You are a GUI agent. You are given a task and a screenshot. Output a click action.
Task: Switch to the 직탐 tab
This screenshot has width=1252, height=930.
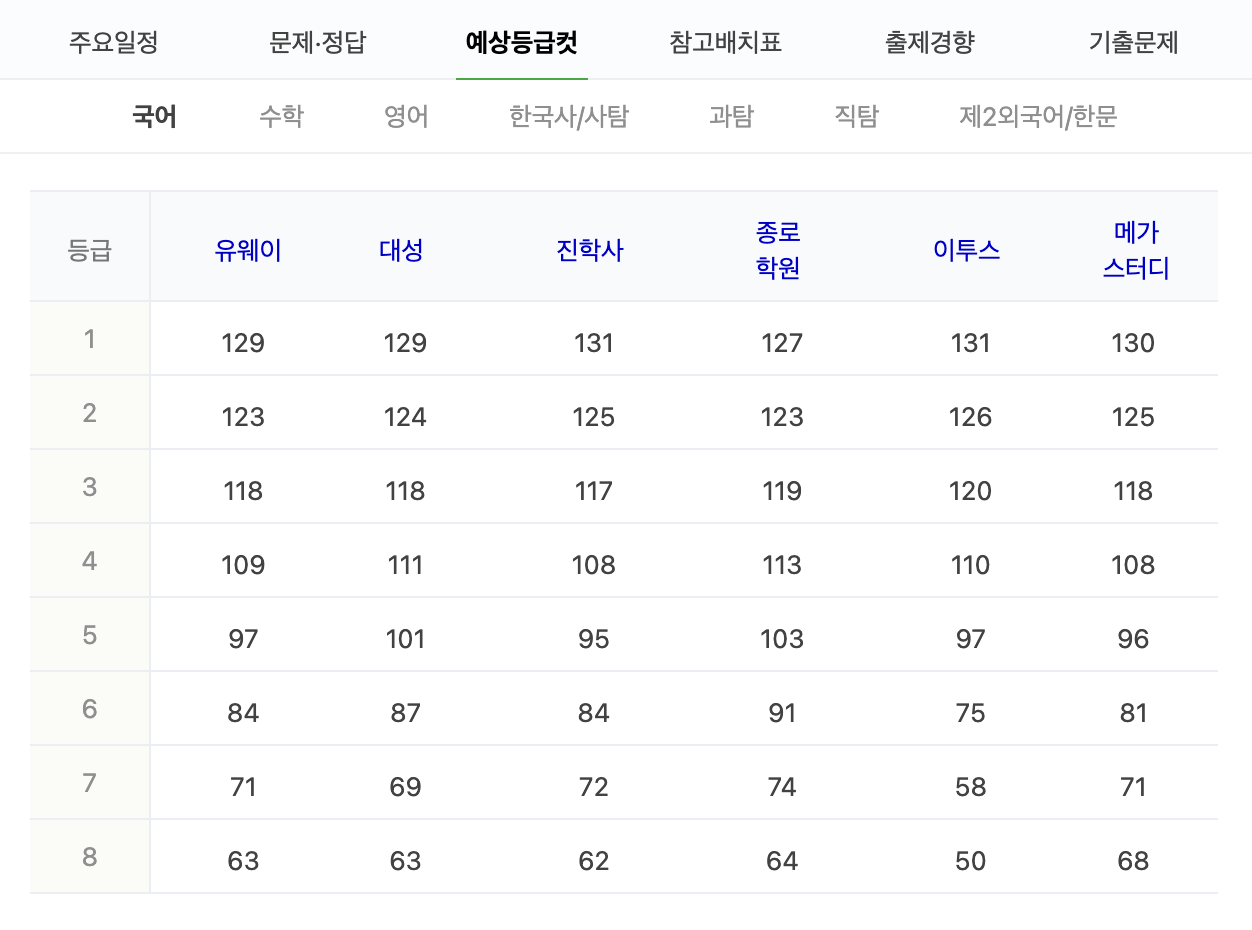click(855, 116)
